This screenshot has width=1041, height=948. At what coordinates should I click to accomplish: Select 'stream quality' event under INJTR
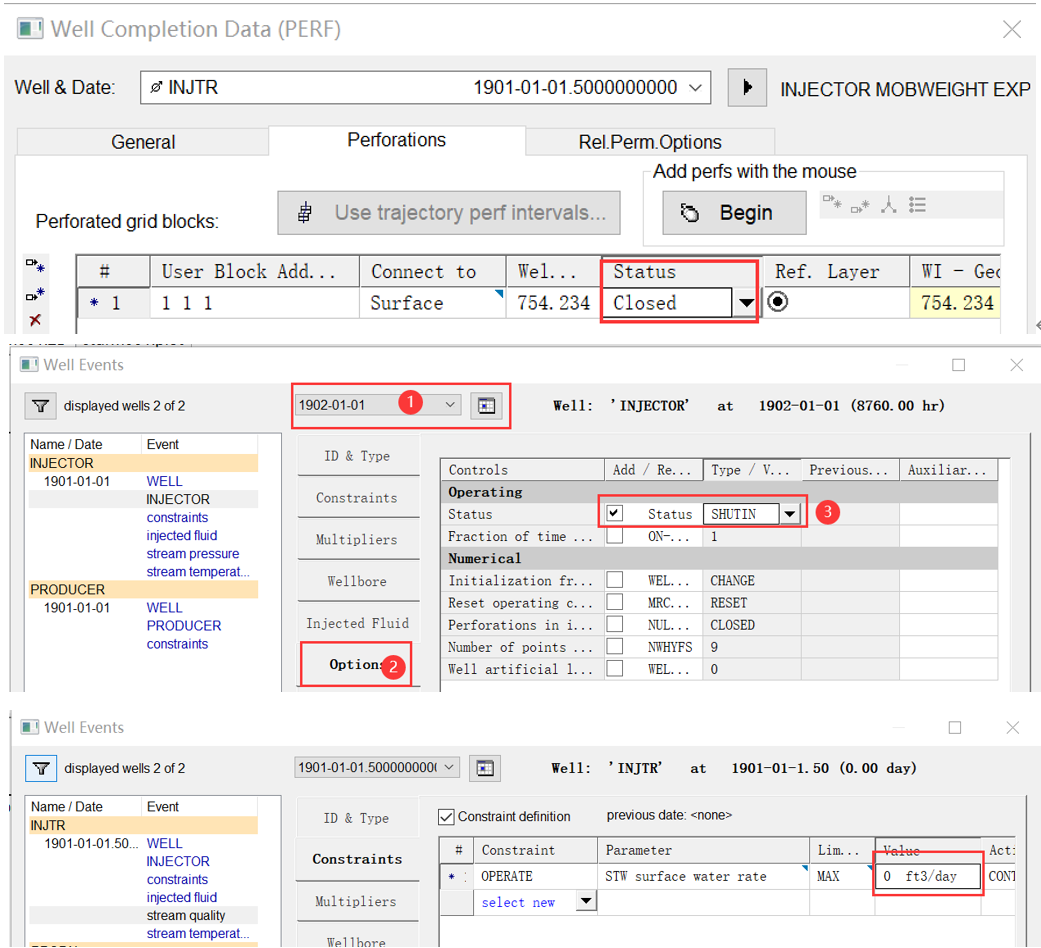tap(186, 915)
